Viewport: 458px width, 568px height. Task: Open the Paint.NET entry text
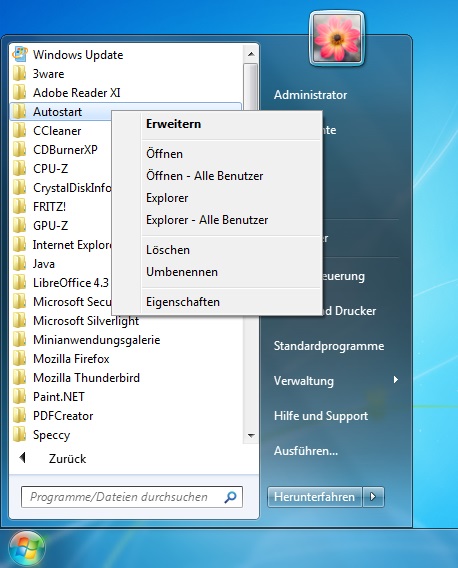coord(59,397)
